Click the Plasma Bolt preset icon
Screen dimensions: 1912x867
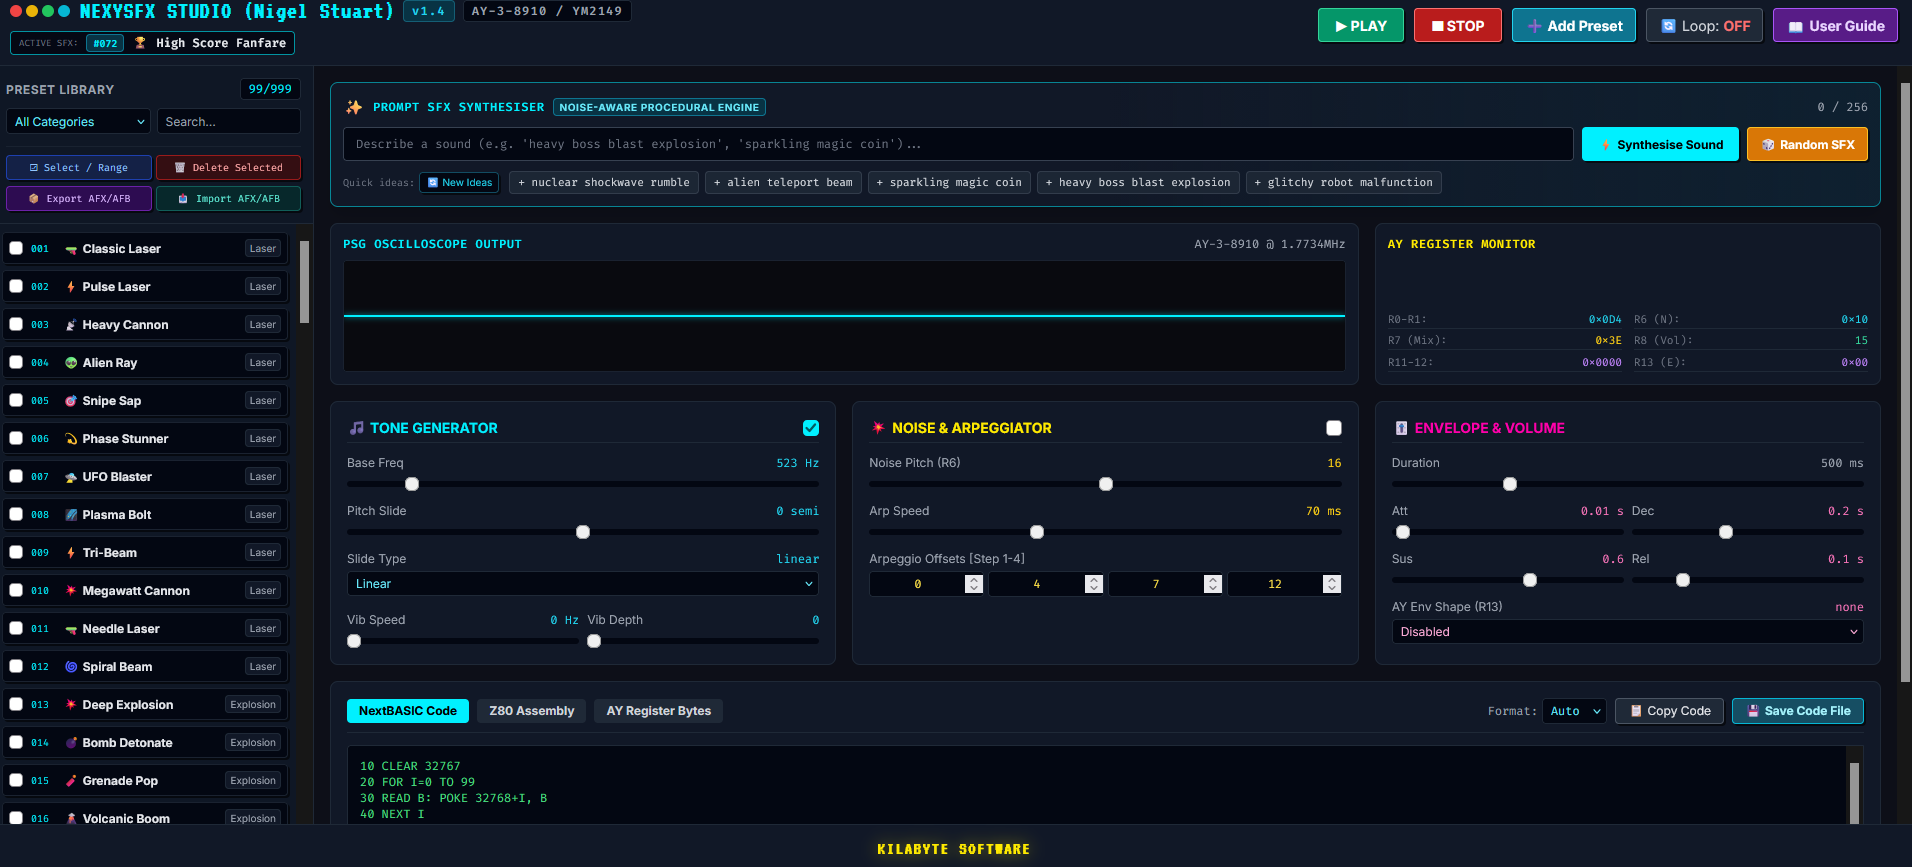71,515
